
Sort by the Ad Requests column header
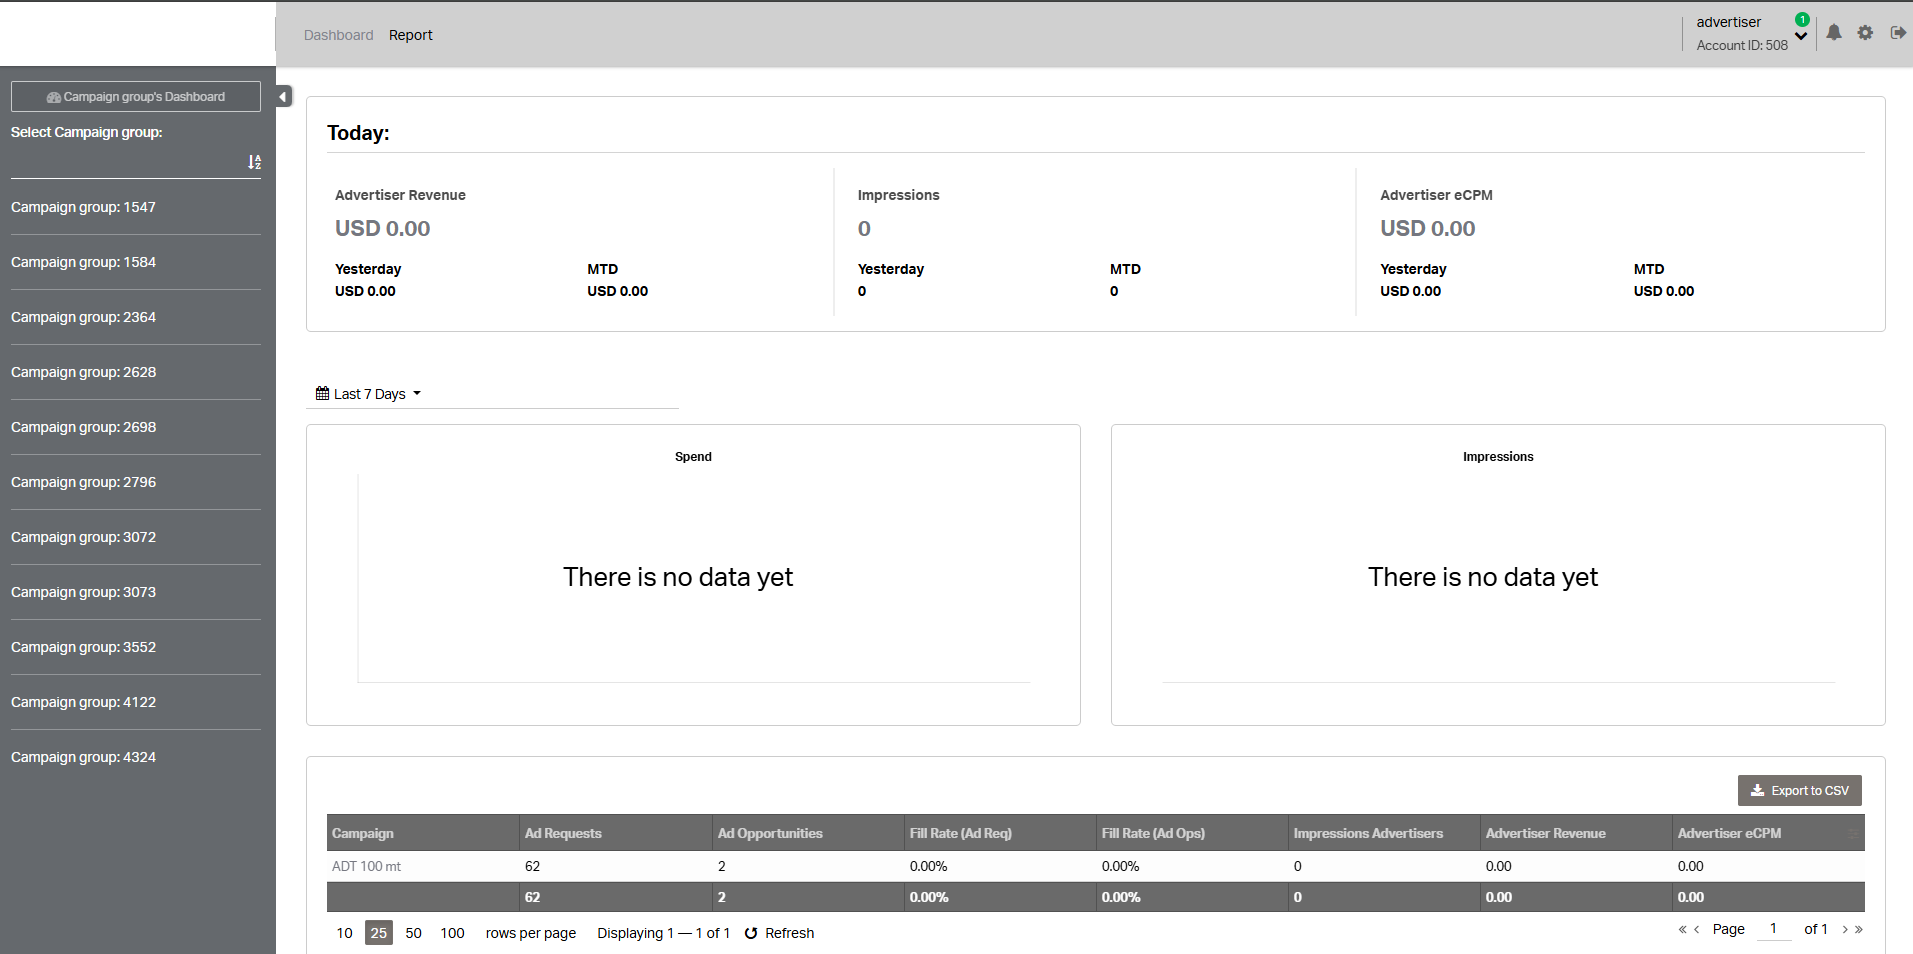616,833
